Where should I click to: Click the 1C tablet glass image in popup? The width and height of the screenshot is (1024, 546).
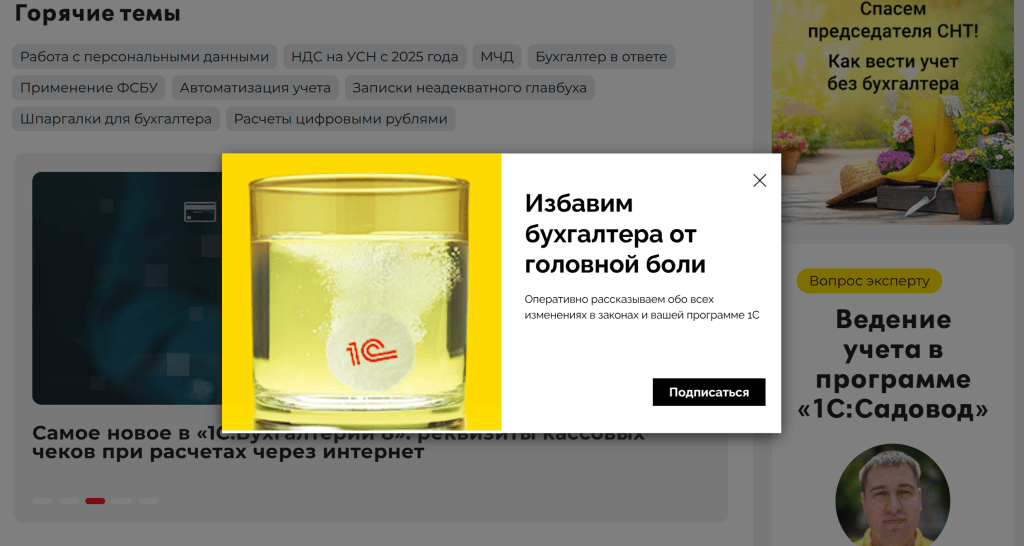click(x=362, y=292)
